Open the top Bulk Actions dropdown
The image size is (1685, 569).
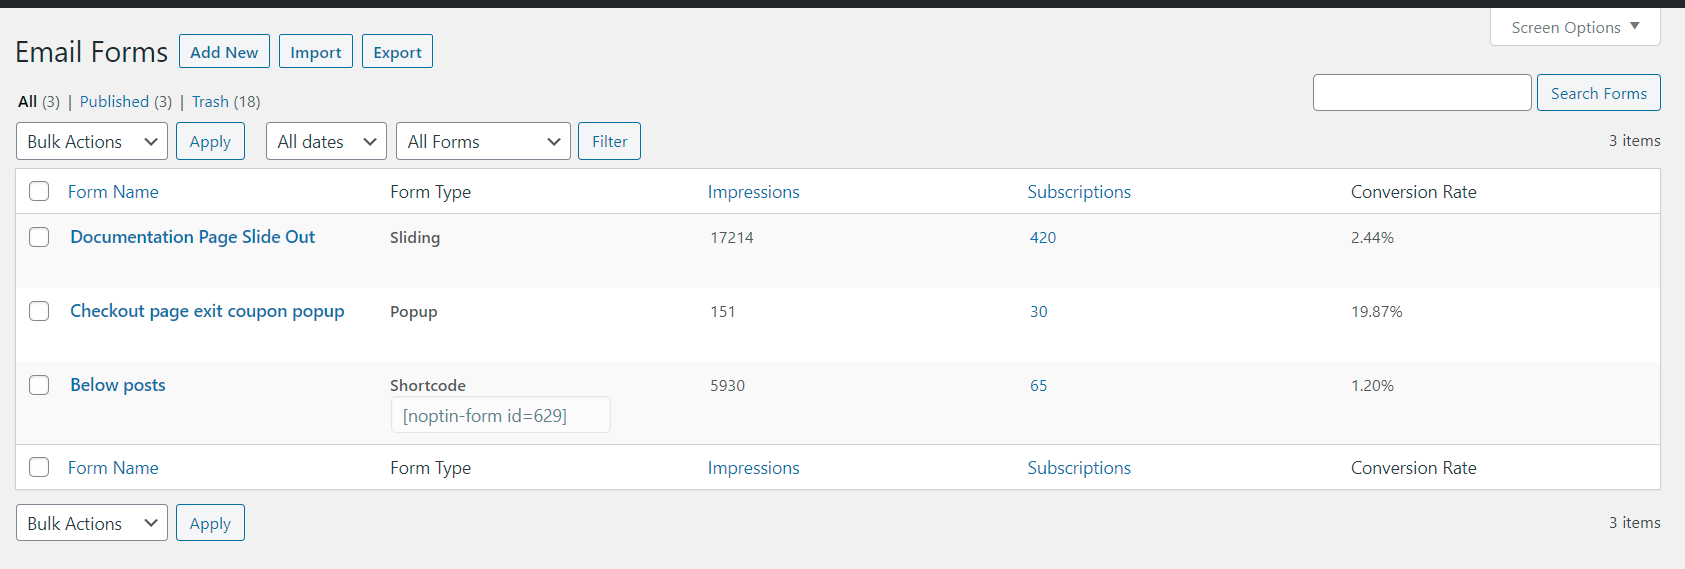click(x=92, y=142)
